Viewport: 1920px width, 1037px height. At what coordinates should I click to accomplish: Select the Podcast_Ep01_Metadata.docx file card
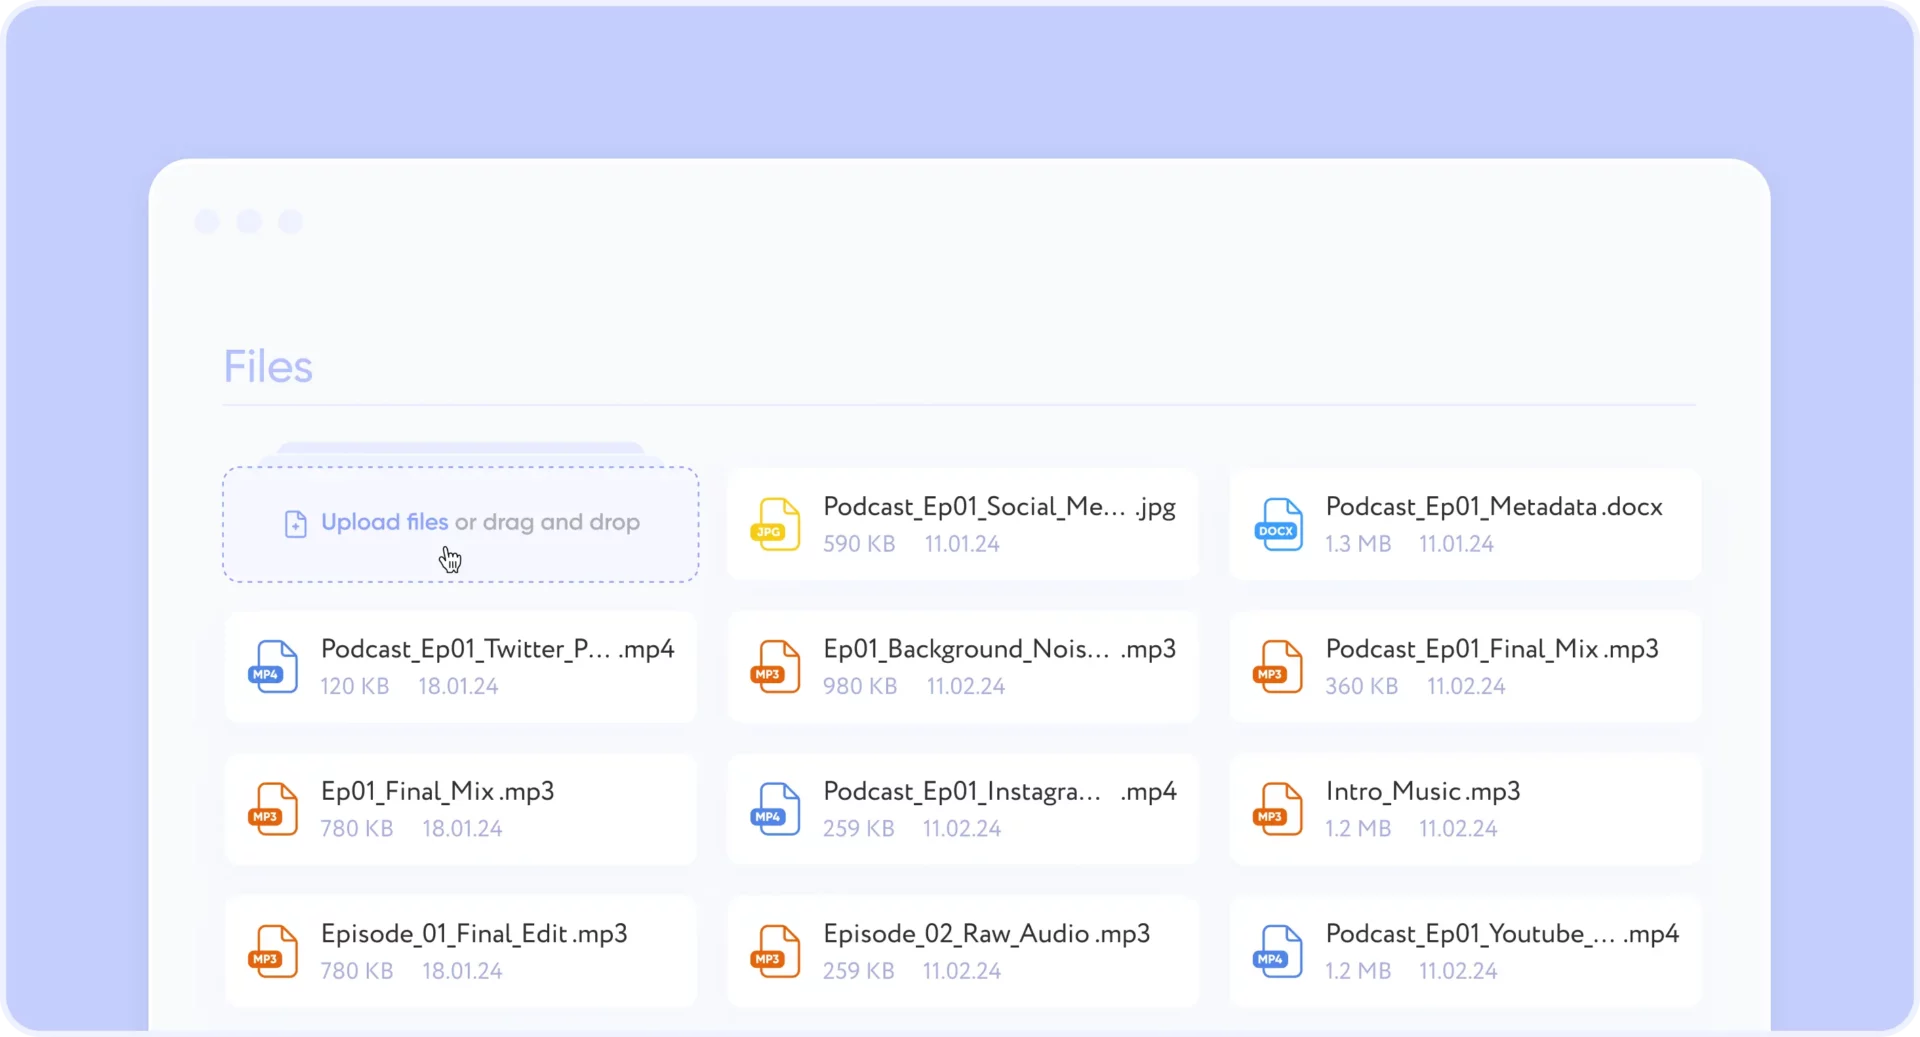pyautogui.click(x=1463, y=524)
